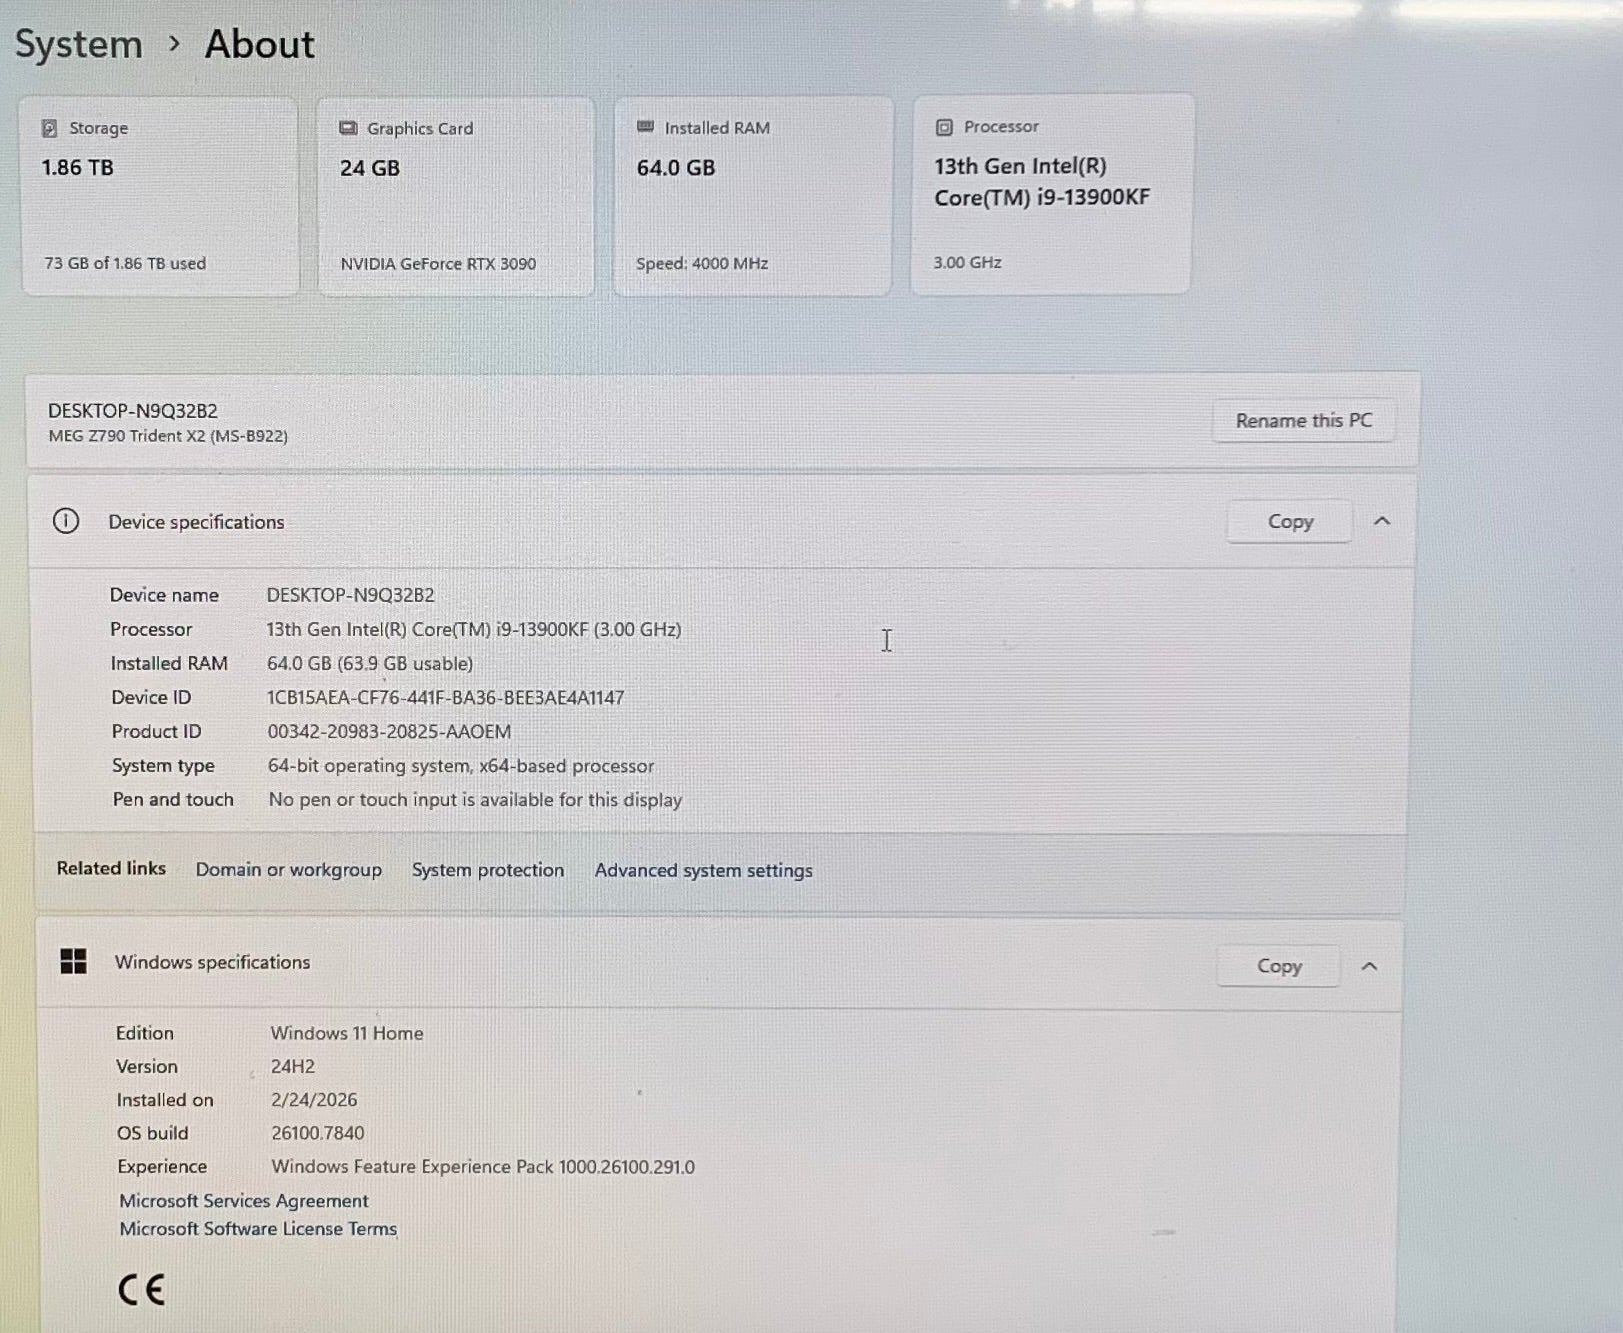View Microsoft Software License Terms
Screen dimensions: 1623x1333
point(258,1229)
